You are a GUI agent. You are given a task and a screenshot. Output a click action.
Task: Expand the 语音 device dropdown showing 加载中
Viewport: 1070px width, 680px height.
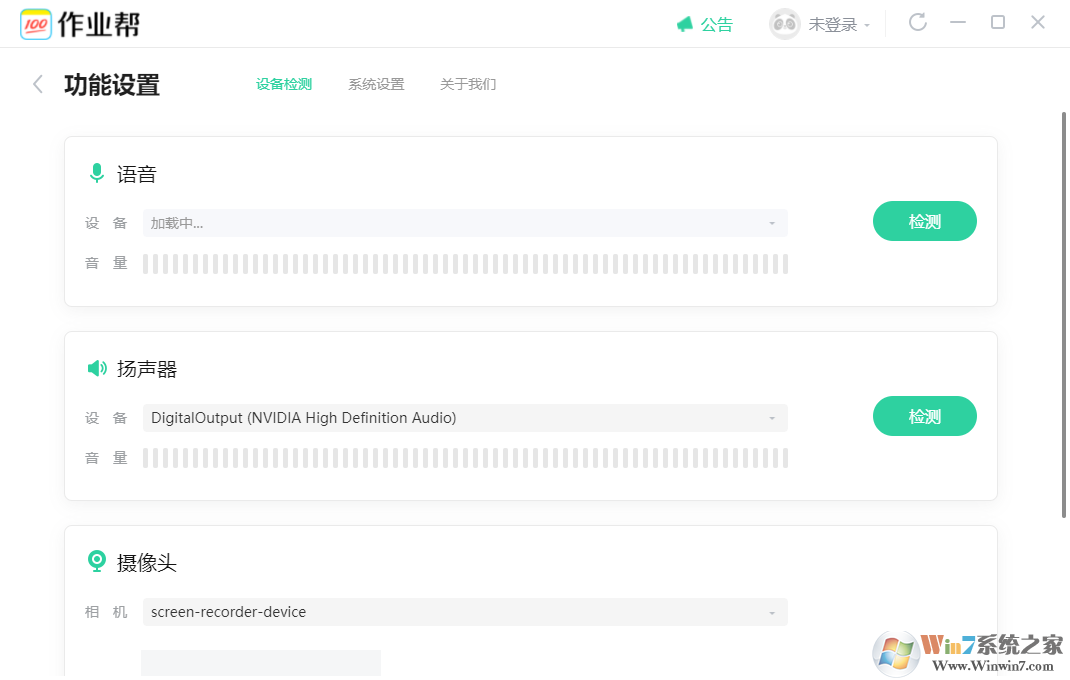(x=465, y=223)
